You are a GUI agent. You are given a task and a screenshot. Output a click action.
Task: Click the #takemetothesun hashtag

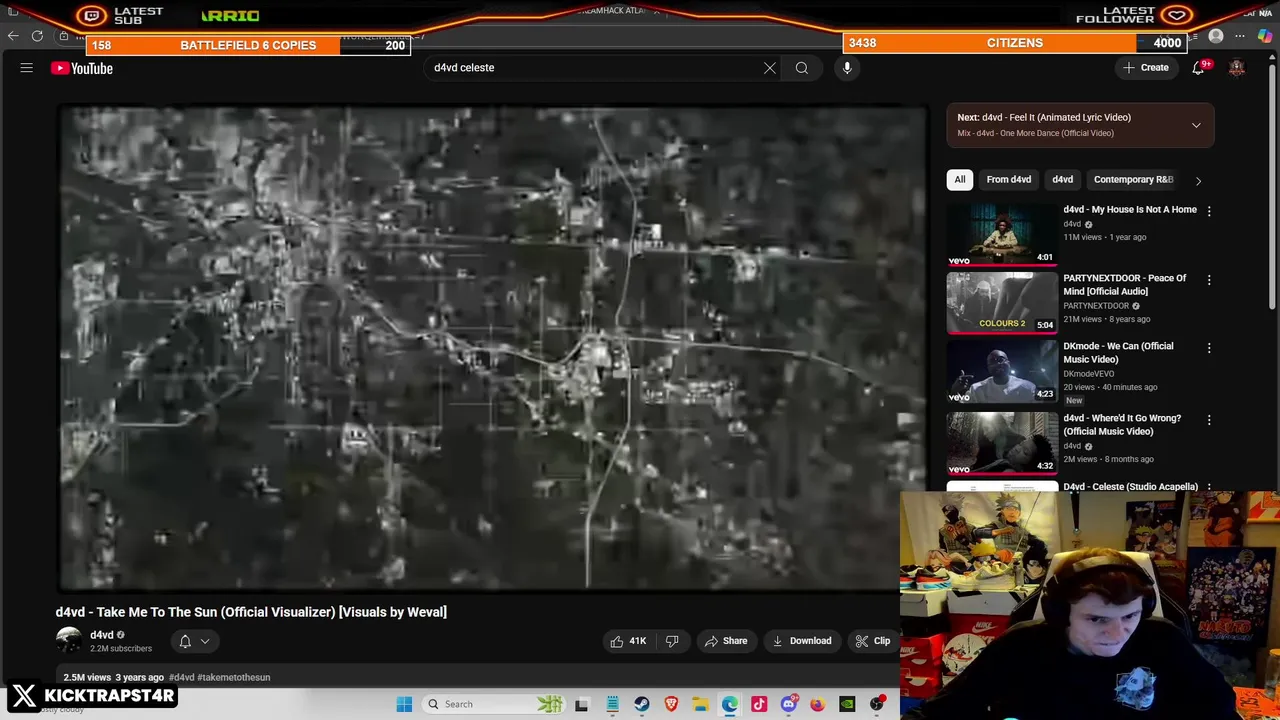click(x=234, y=677)
